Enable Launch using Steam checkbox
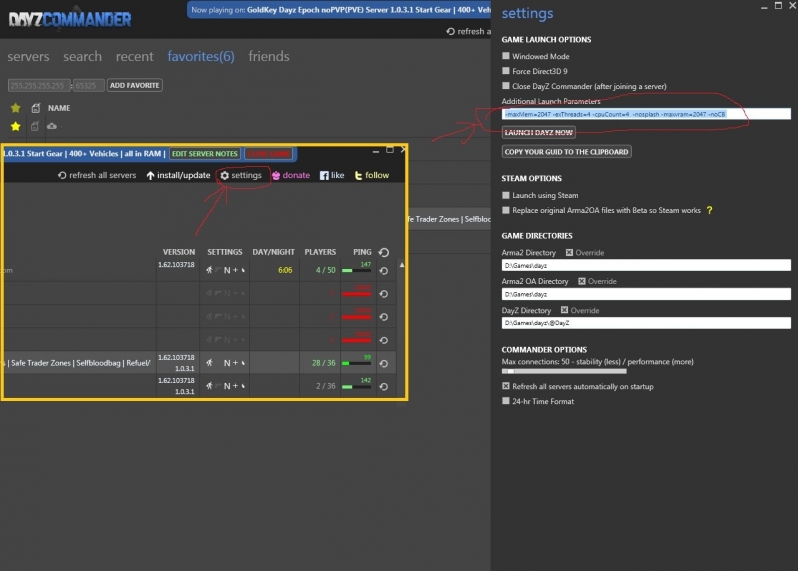This screenshot has width=798, height=571. click(x=506, y=195)
